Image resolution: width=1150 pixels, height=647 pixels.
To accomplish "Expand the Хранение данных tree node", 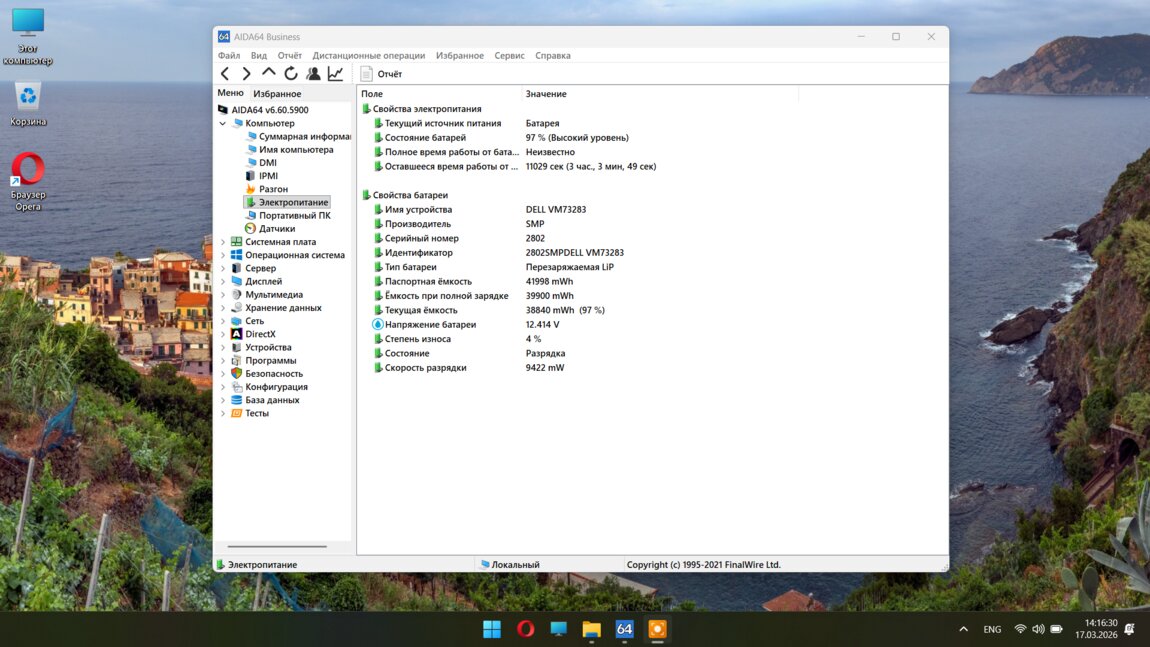I will pos(223,308).
